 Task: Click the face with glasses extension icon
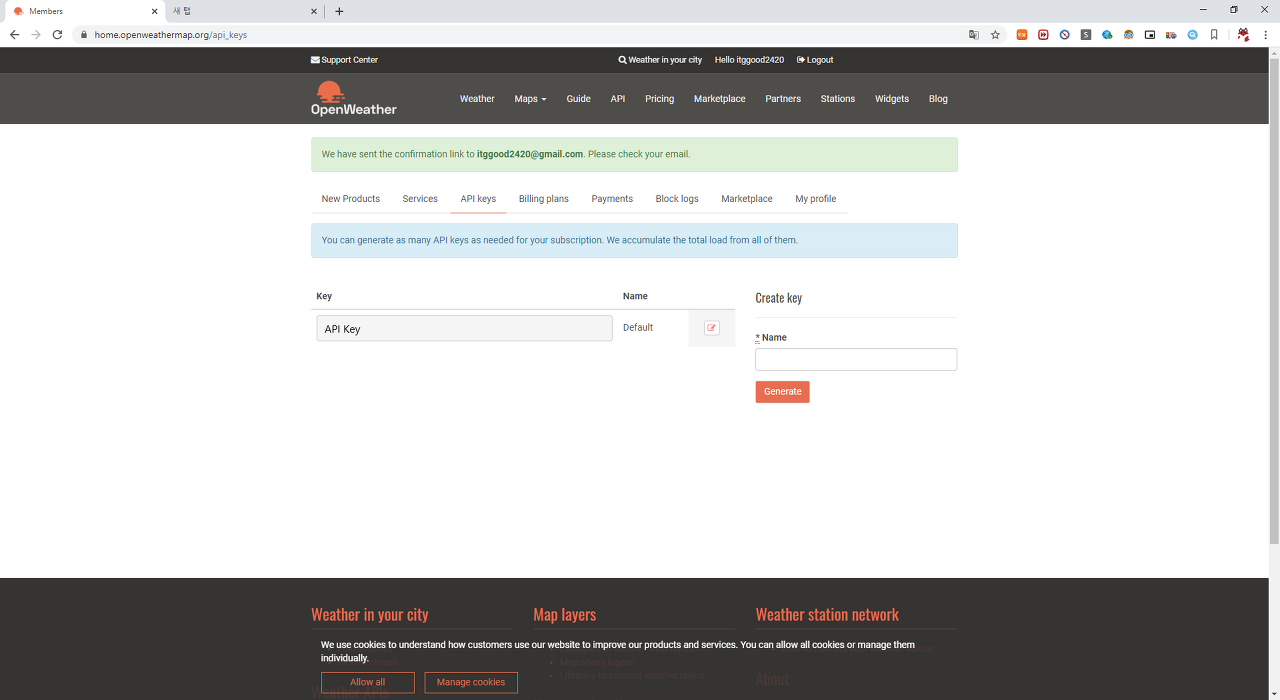[1128, 34]
